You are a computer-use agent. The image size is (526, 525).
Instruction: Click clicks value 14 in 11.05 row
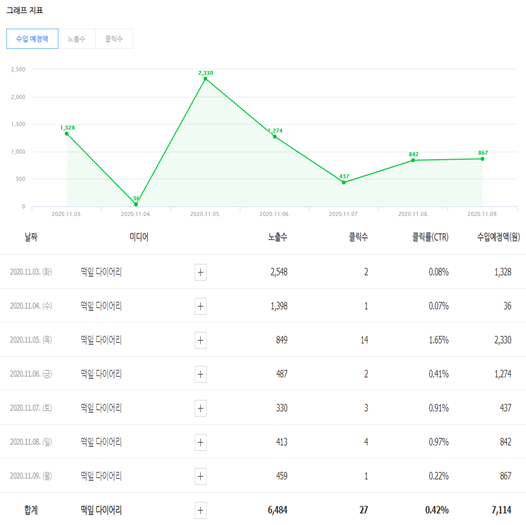click(364, 340)
